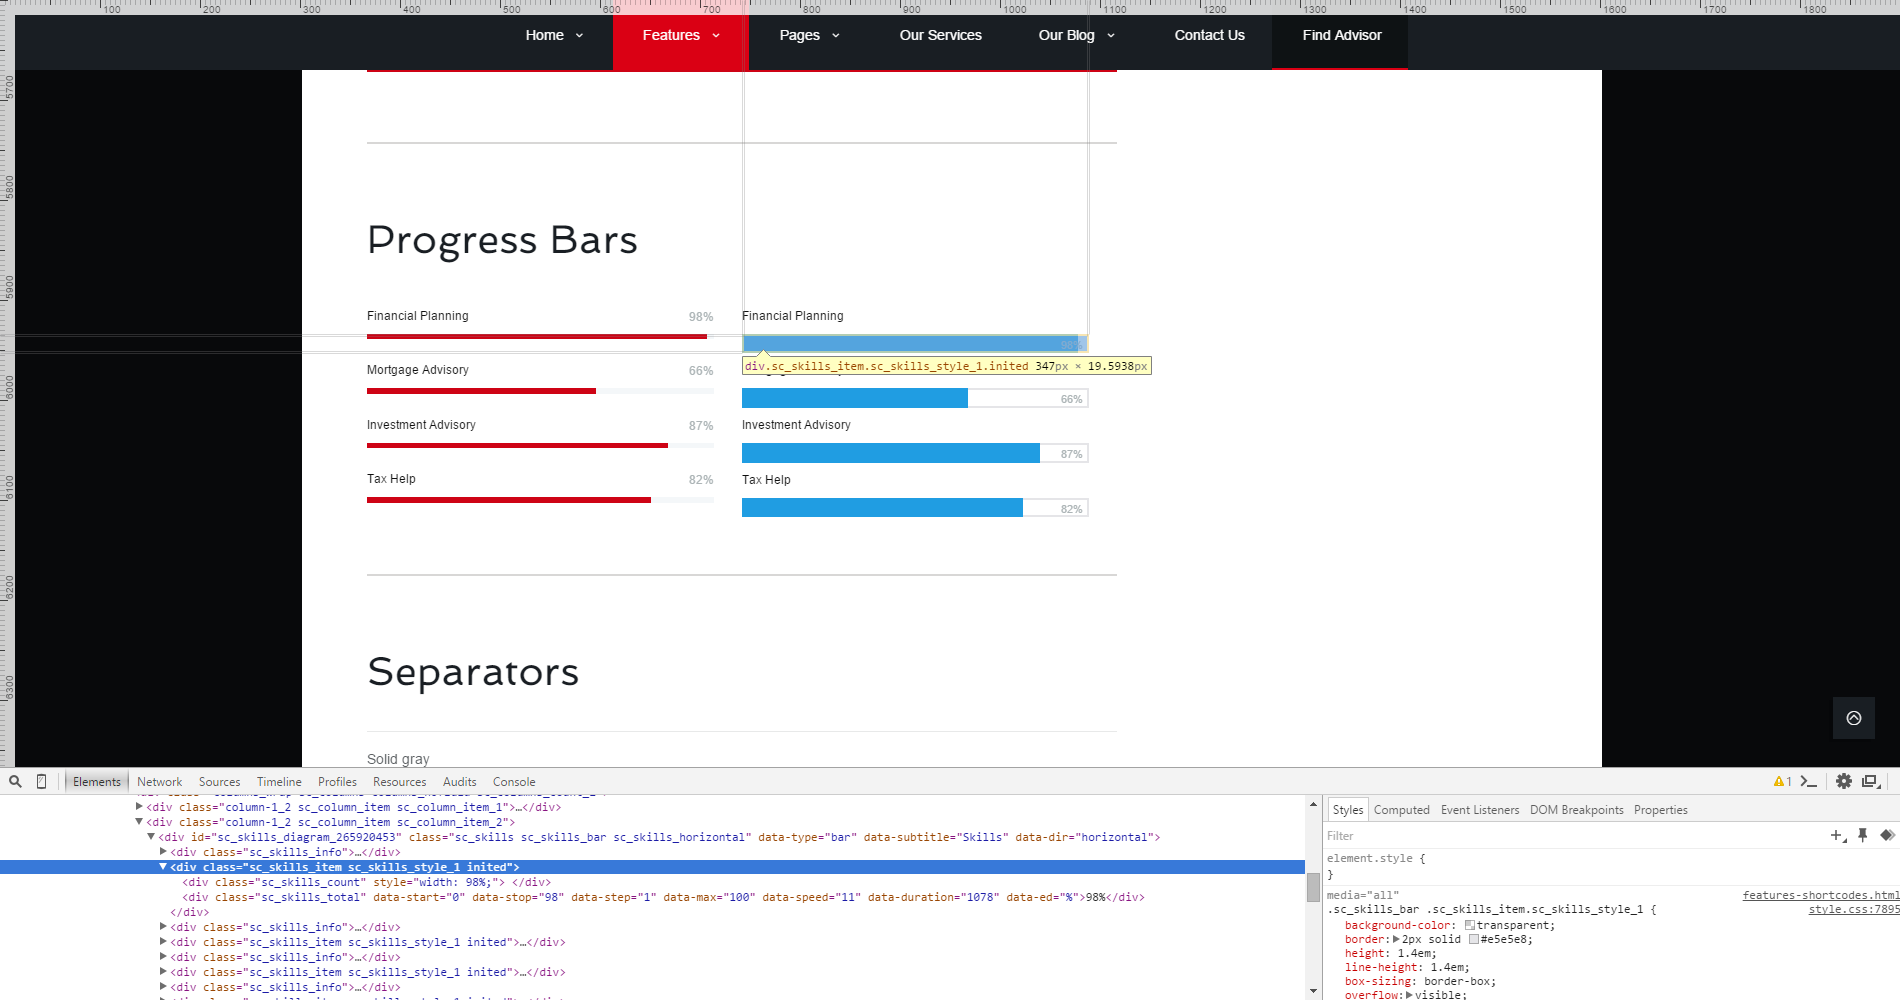This screenshot has width=1900, height=1000.
Task: Toggle element state pin icon
Action: tap(1862, 836)
